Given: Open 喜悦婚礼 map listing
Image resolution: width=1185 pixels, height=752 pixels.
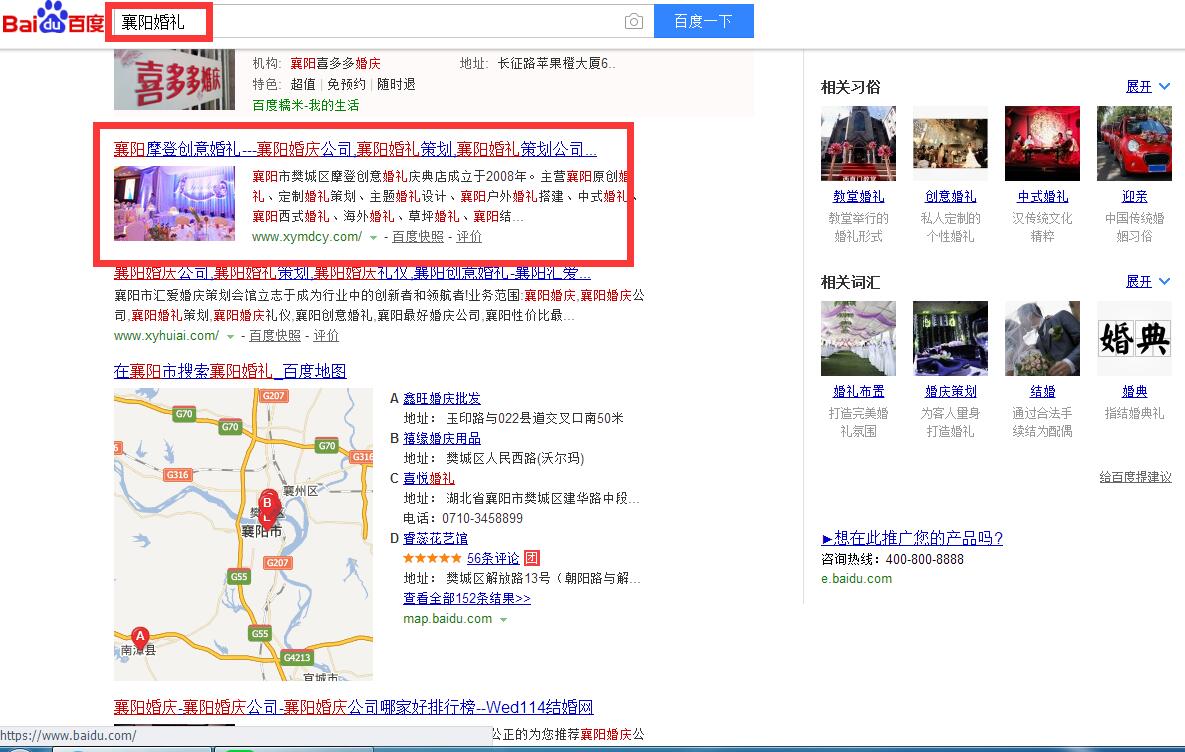Looking at the screenshot, I should pos(429,478).
